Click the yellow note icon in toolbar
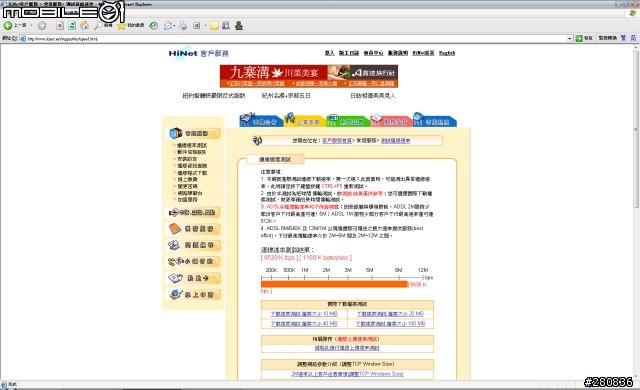Image resolution: width=640 pixels, height=390 pixels. 214,26
